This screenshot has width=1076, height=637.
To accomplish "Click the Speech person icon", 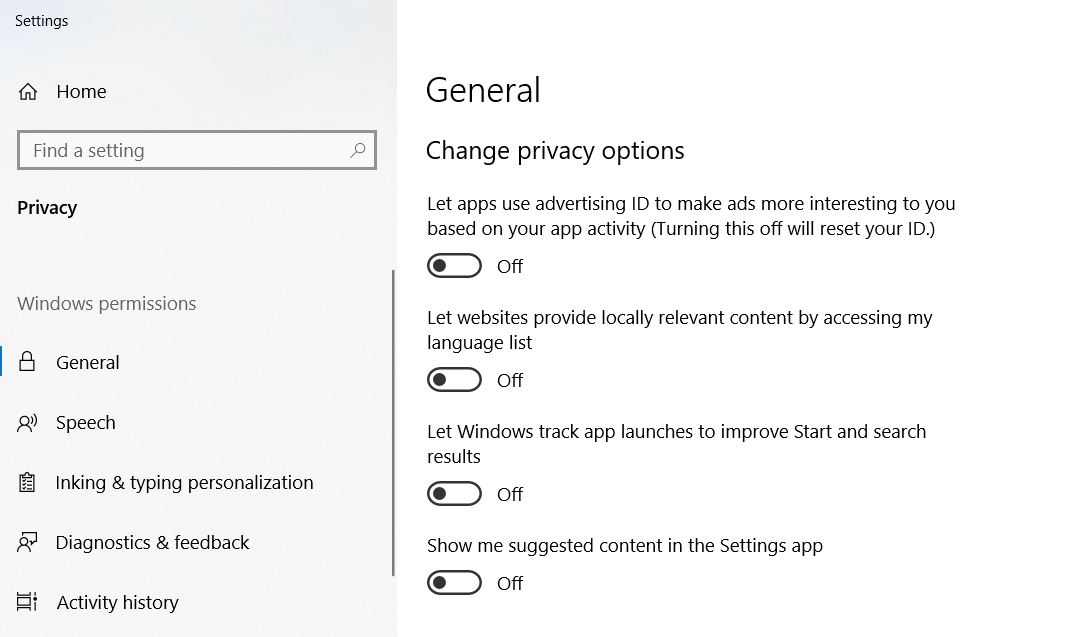I will [28, 423].
